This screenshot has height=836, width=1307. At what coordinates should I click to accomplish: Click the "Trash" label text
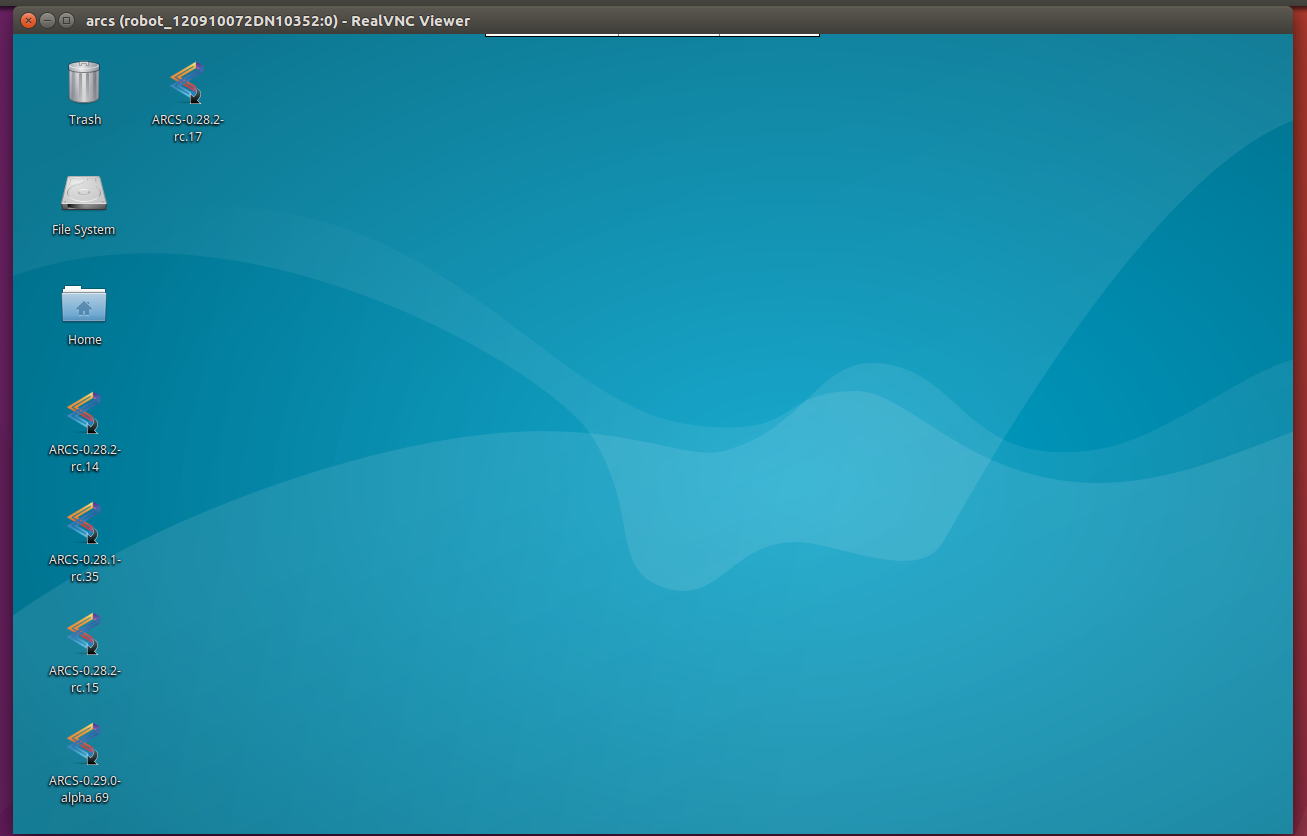click(x=85, y=120)
